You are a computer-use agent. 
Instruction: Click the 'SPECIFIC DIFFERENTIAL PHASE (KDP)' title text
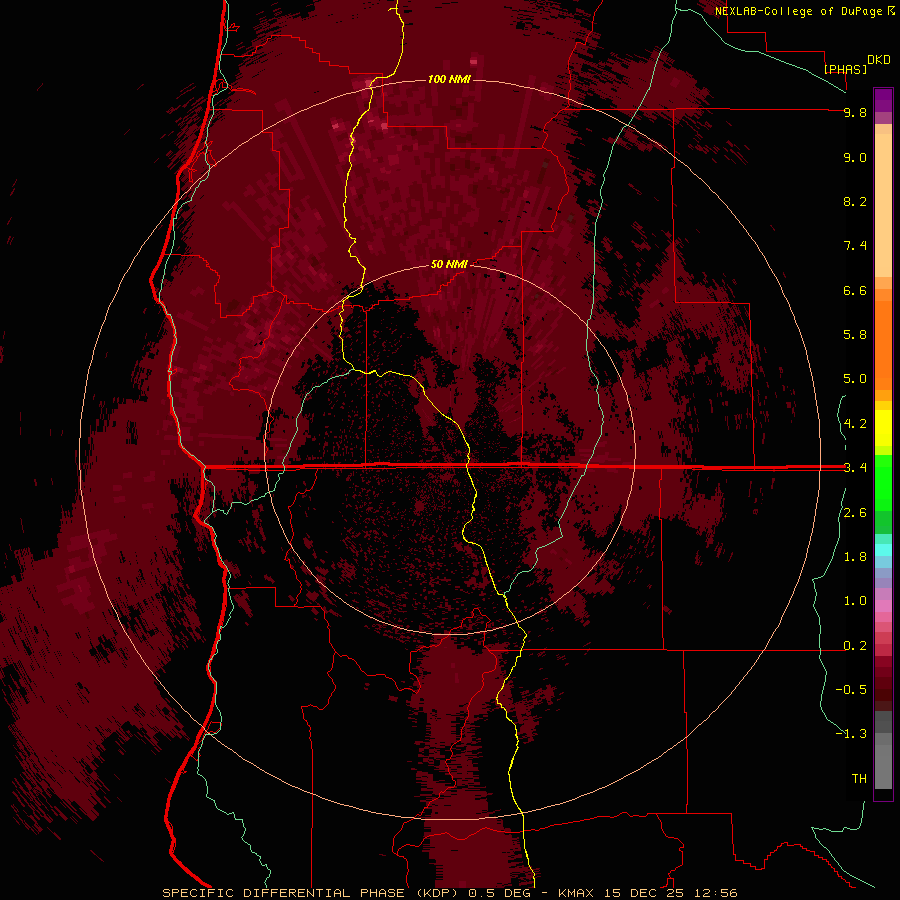tap(310, 893)
